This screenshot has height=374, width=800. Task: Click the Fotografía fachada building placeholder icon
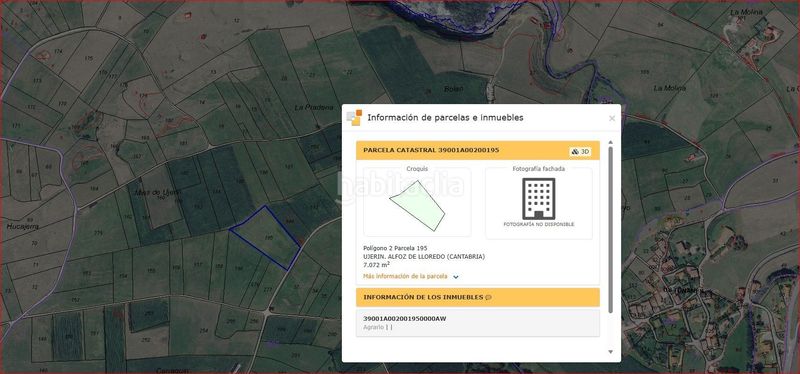(x=538, y=198)
